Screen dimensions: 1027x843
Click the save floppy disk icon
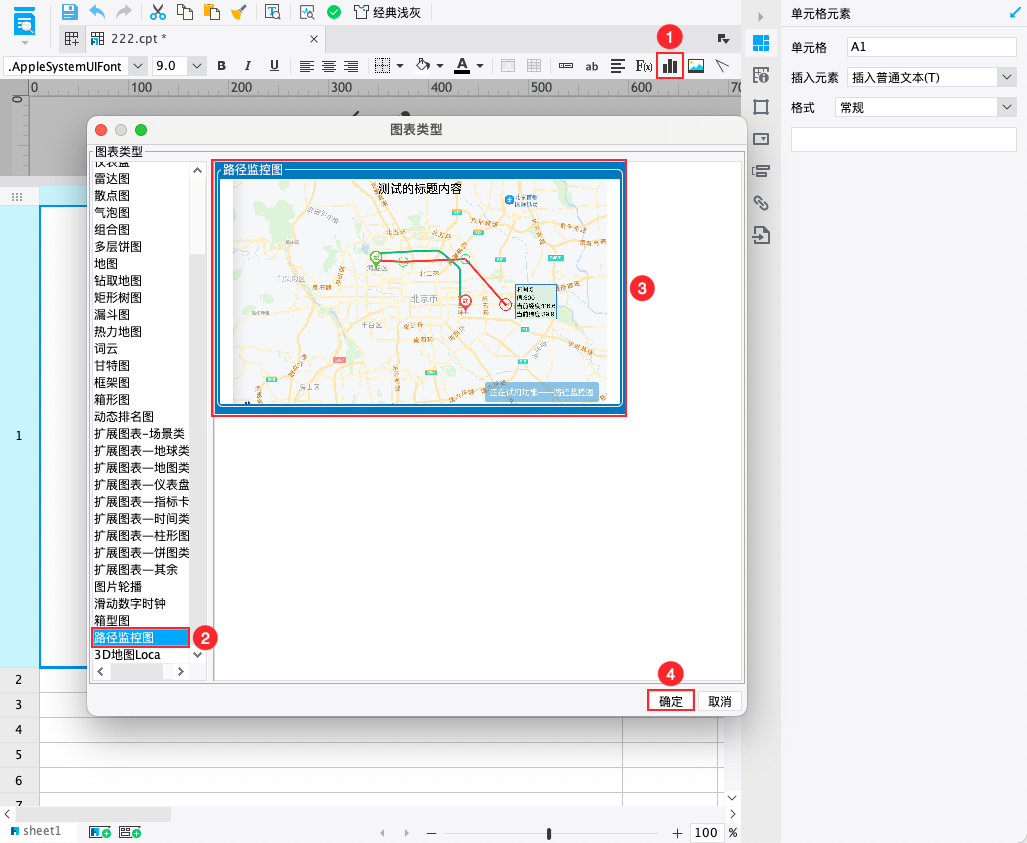coord(69,12)
